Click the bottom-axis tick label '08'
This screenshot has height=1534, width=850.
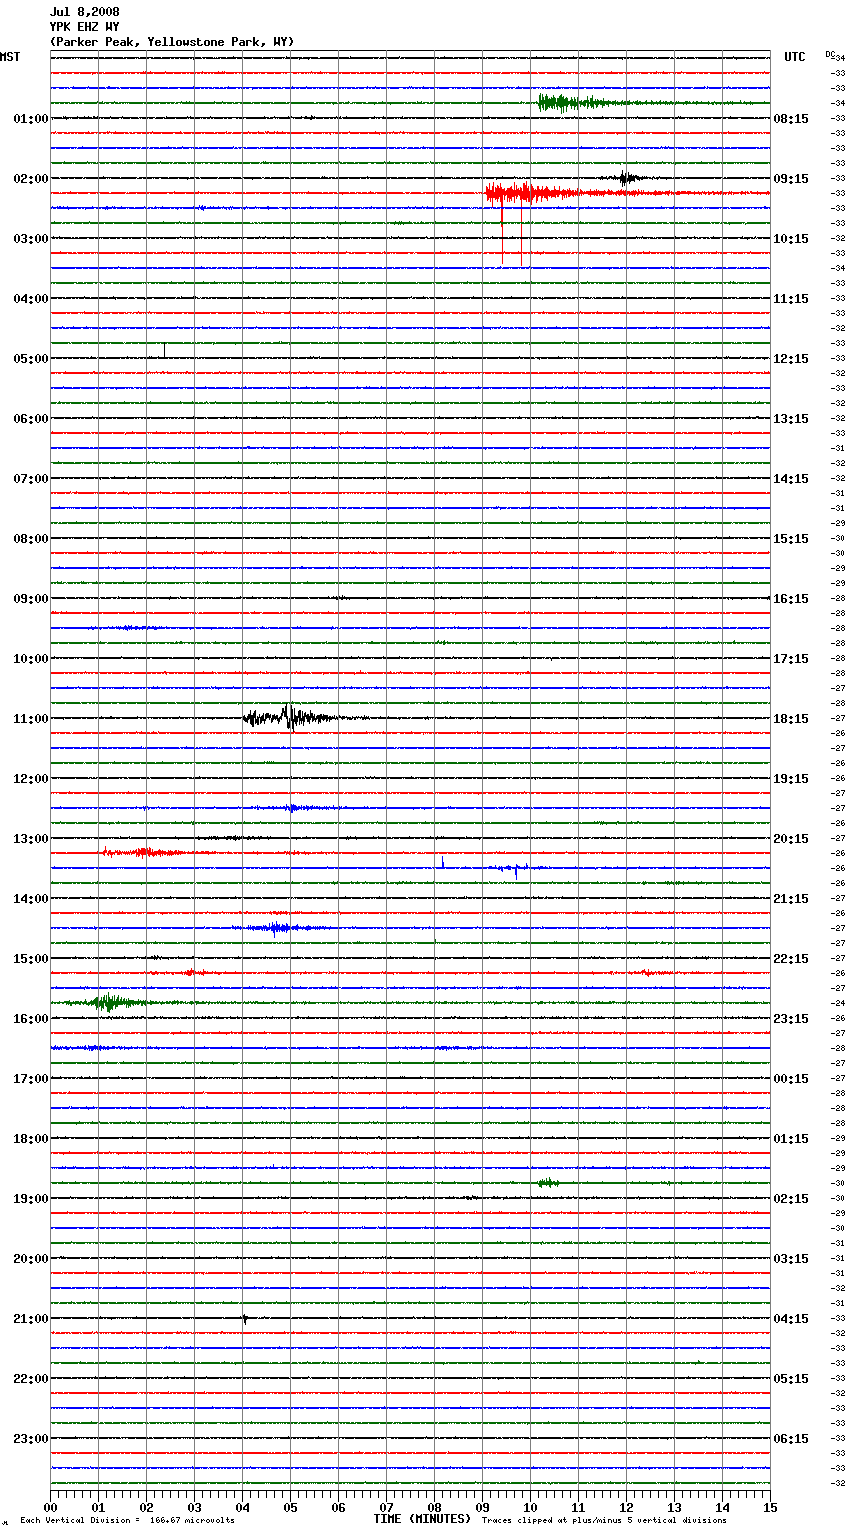click(434, 1507)
